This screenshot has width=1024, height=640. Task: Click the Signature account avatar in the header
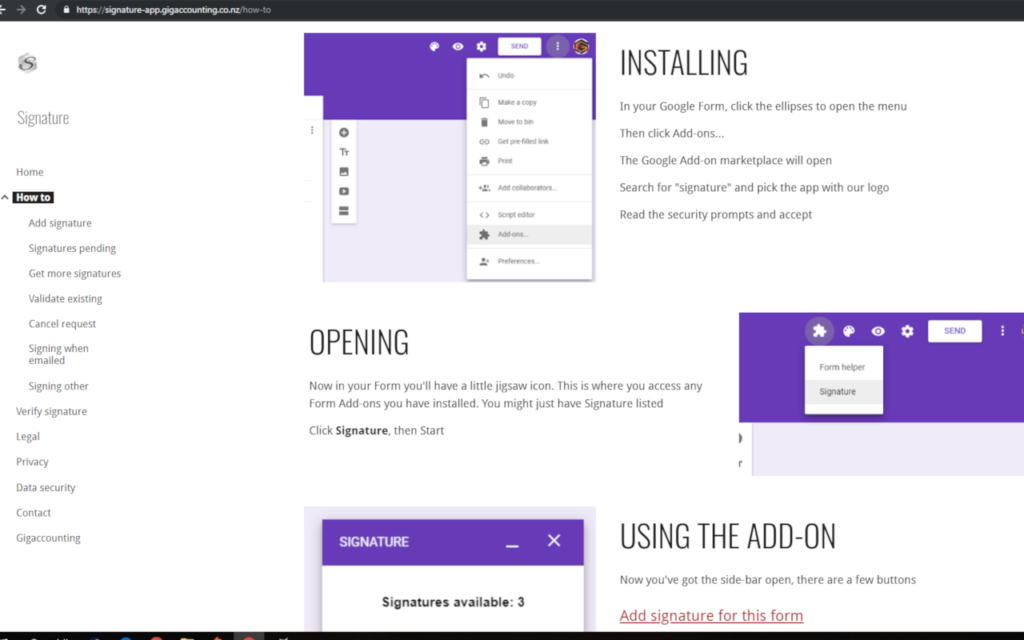point(579,46)
